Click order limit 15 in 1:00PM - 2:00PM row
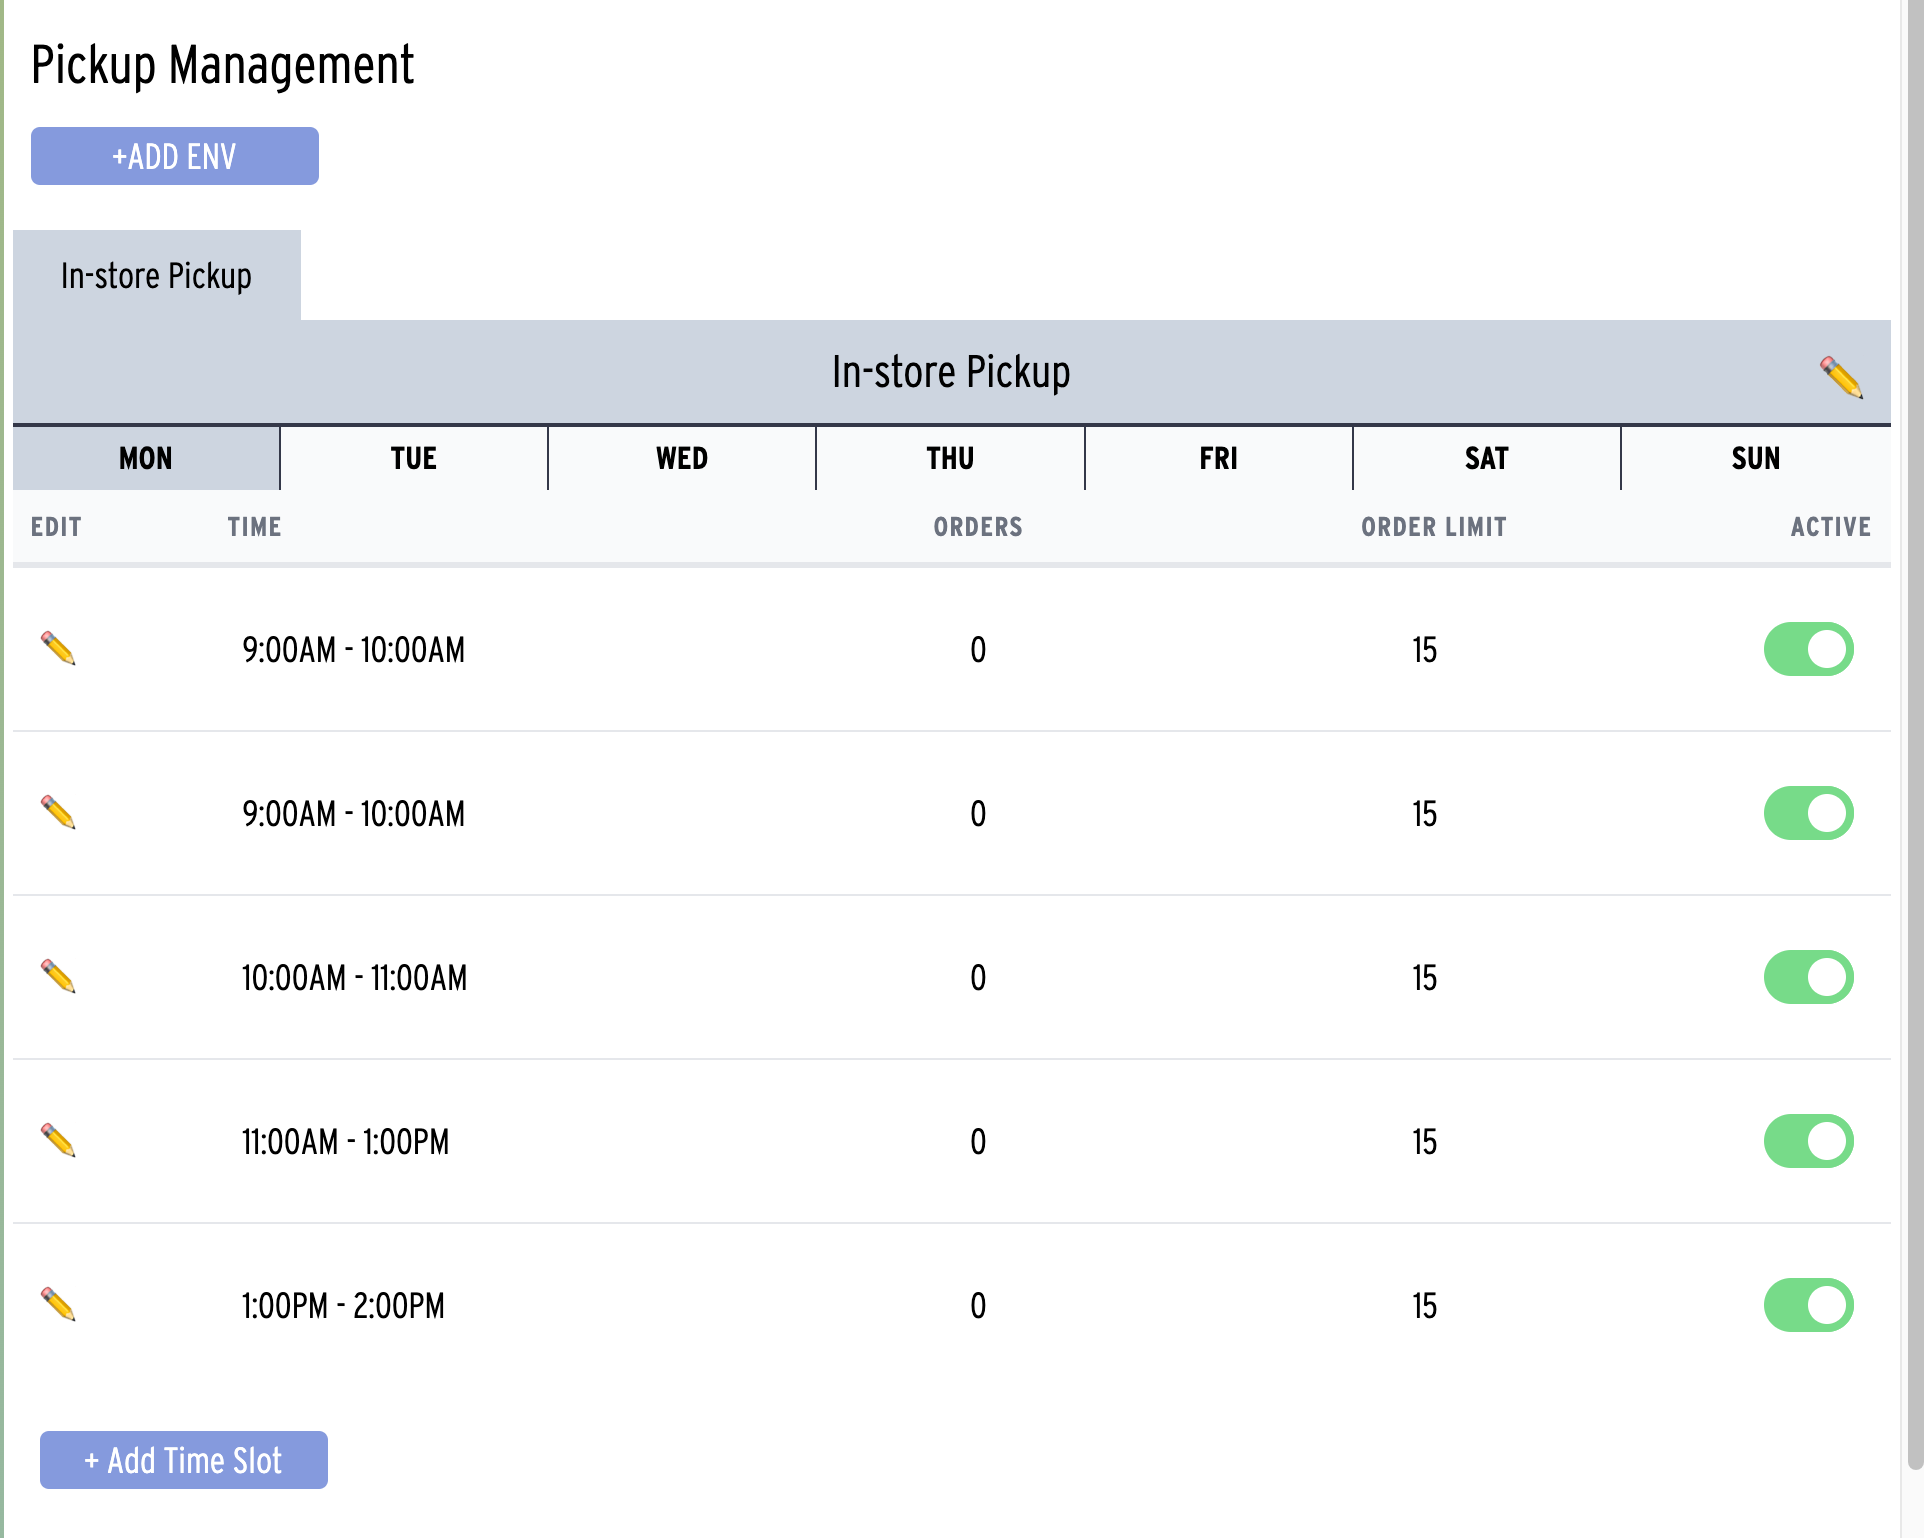 (x=1424, y=1305)
